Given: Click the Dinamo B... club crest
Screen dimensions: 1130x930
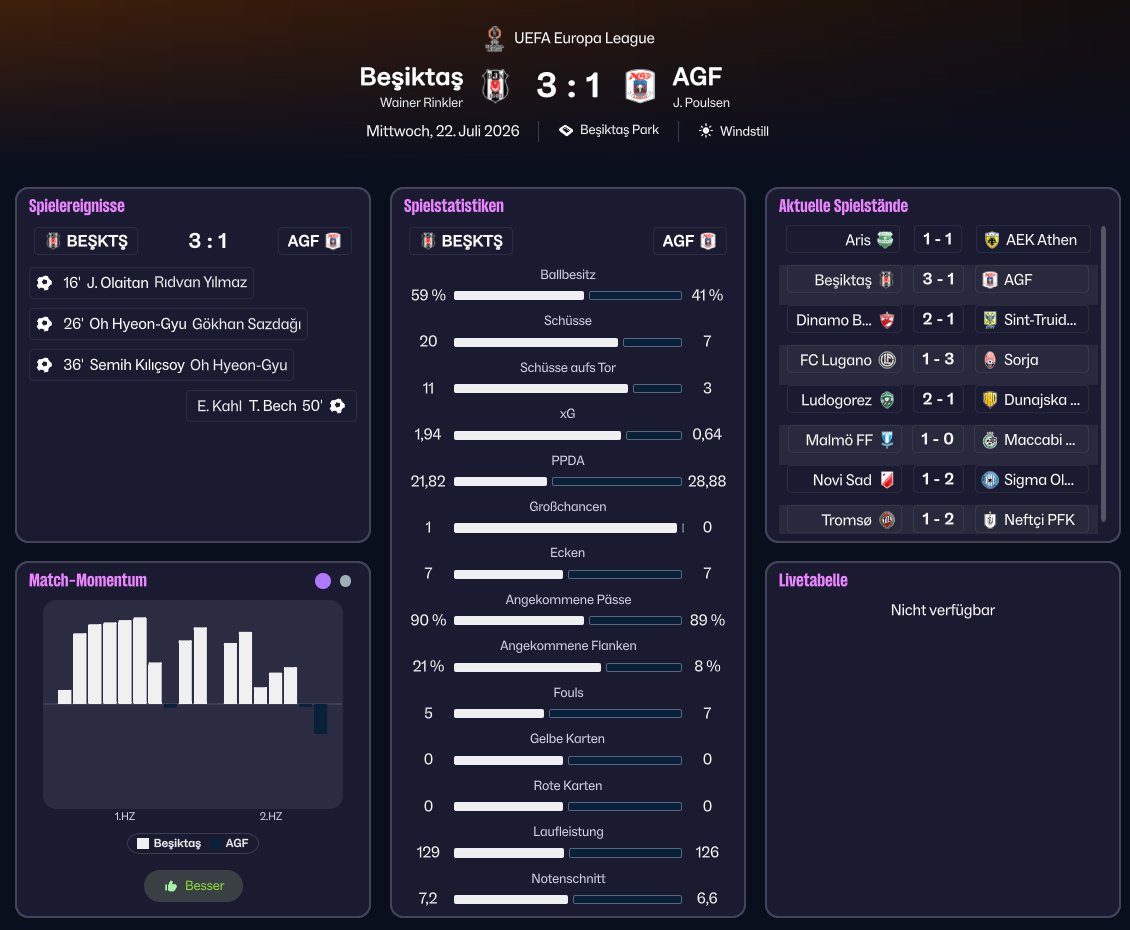Looking at the screenshot, I should [x=886, y=320].
